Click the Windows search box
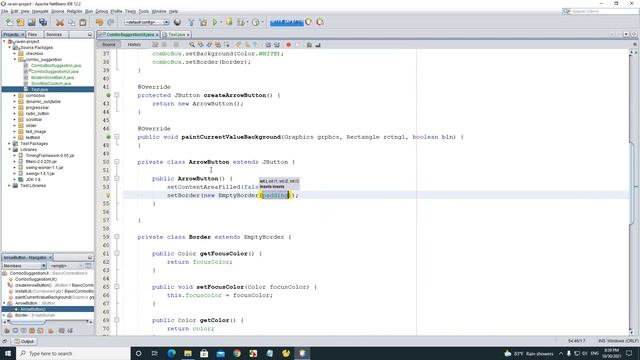 73,353
